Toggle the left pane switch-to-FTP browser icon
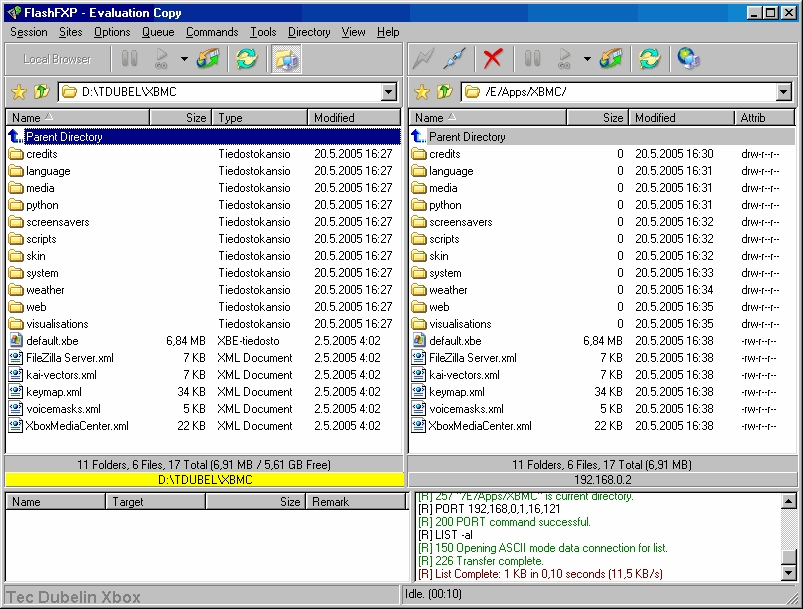The width and height of the screenshot is (803, 609). (x=286, y=59)
